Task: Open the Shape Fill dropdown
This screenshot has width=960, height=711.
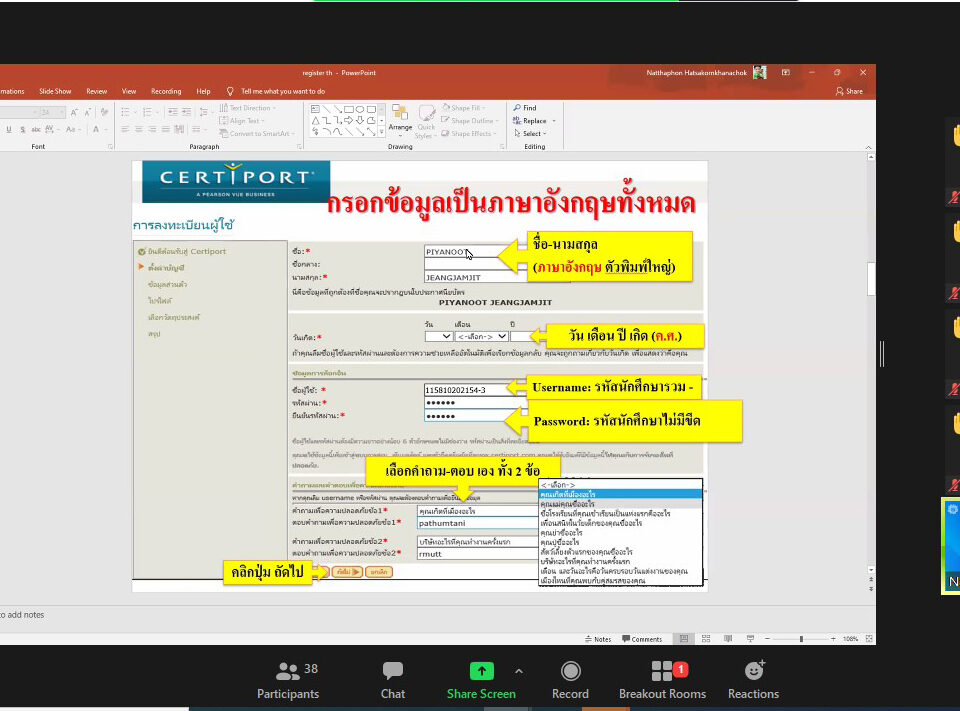Action: [x=463, y=108]
